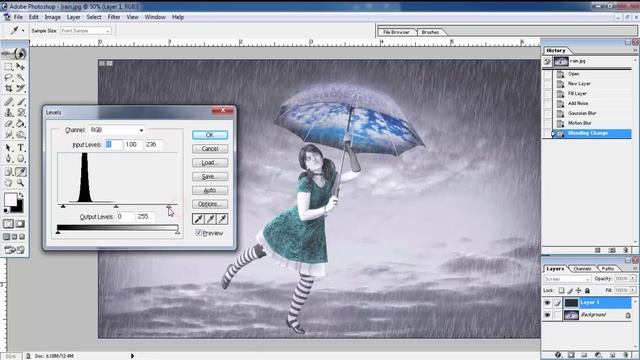The image size is (640, 360).
Task: Select the Eraser tool
Action: coord(8,124)
